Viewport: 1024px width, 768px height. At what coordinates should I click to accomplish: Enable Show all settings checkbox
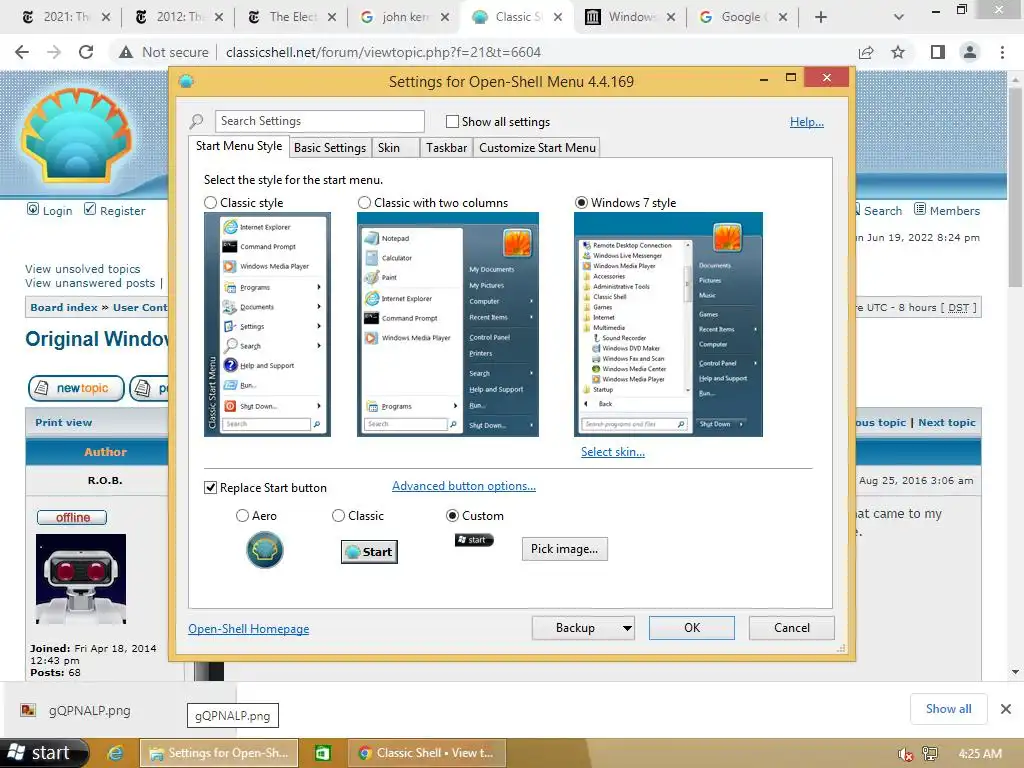point(452,121)
